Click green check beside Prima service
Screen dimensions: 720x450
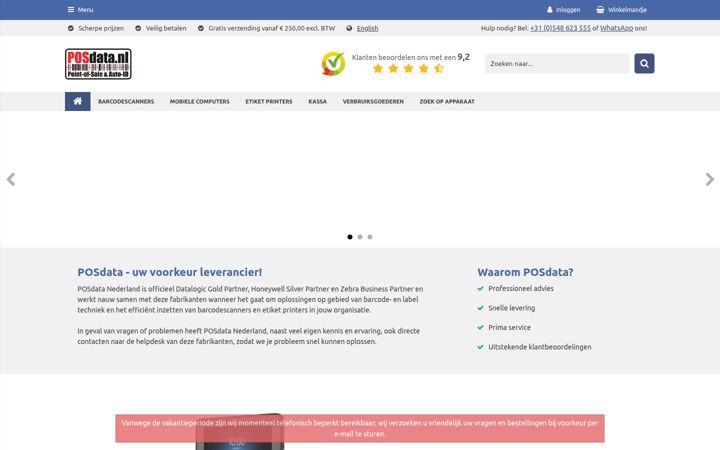[x=480, y=328]
